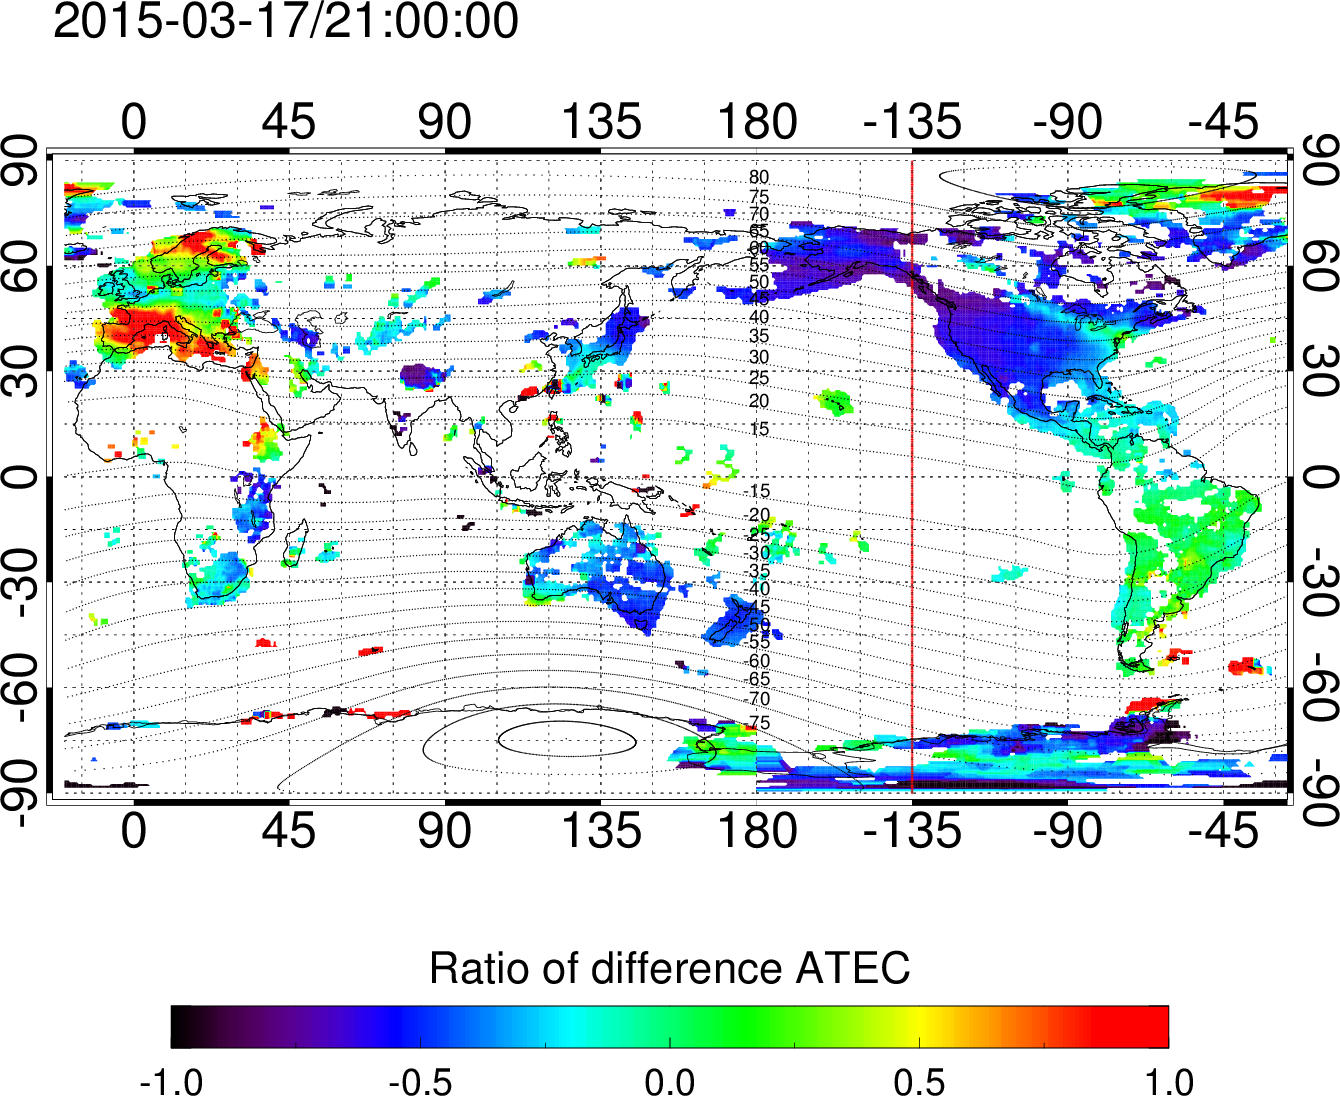Screen dimensions: 1340x1096
Task: Click small geomagnetic latitude label 70
Action: 759,214
